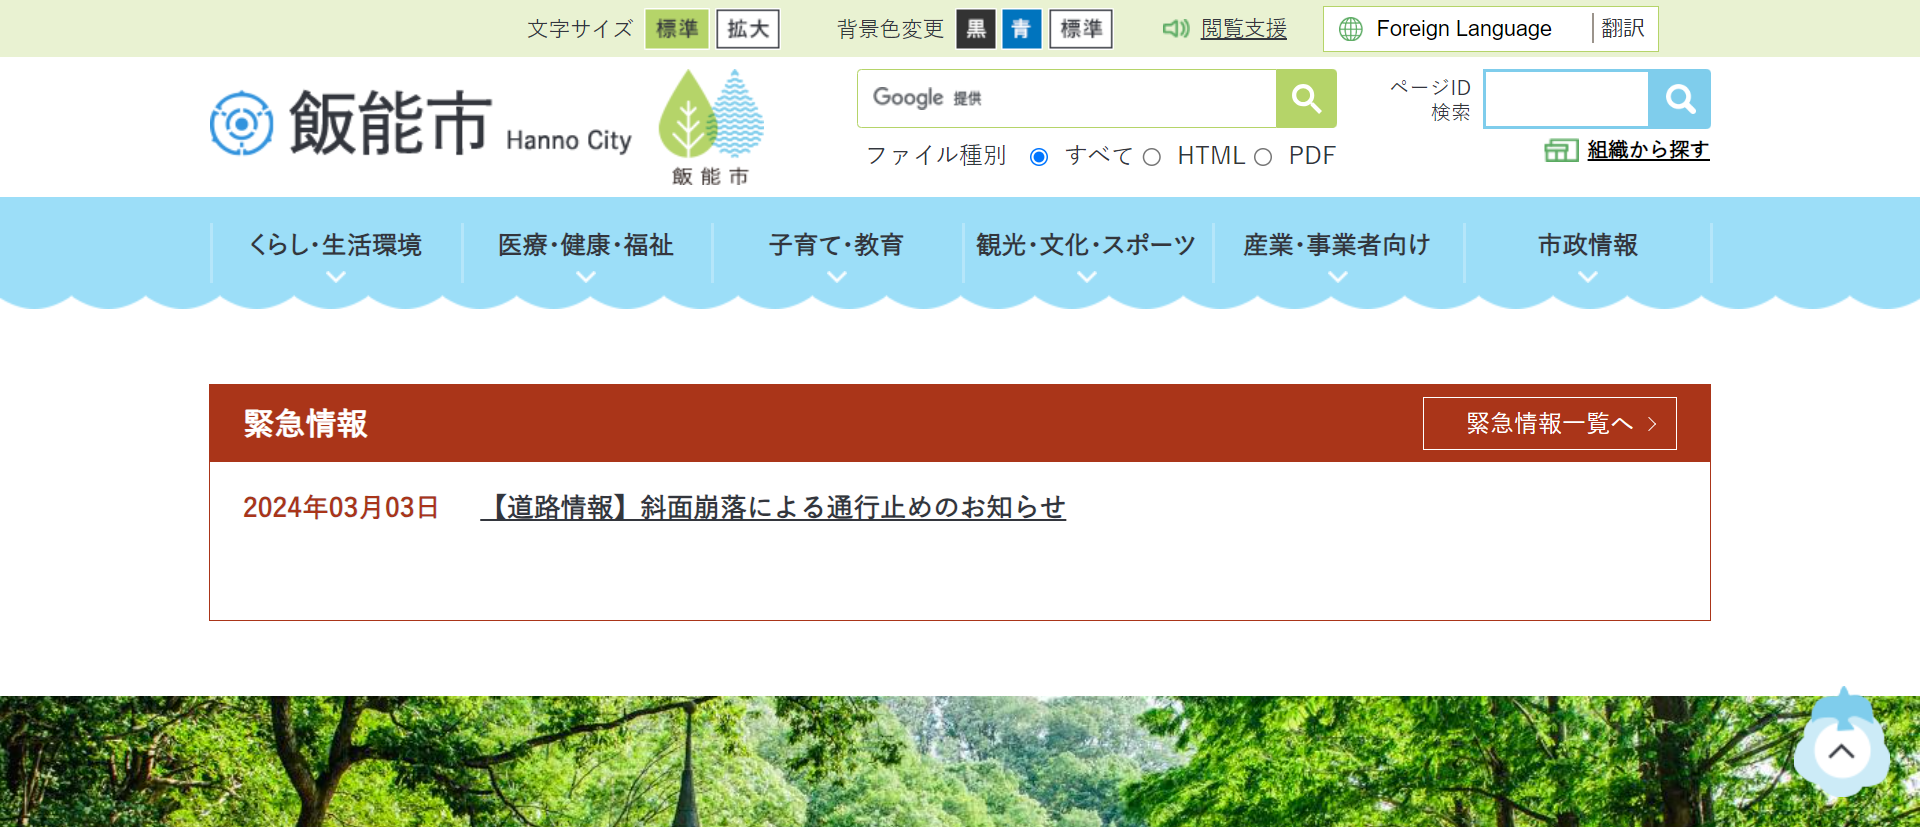Focus the ページID検索 input field
Image resolution: width=1920 pixels, height=827 pixels.
click(1566, 98)
